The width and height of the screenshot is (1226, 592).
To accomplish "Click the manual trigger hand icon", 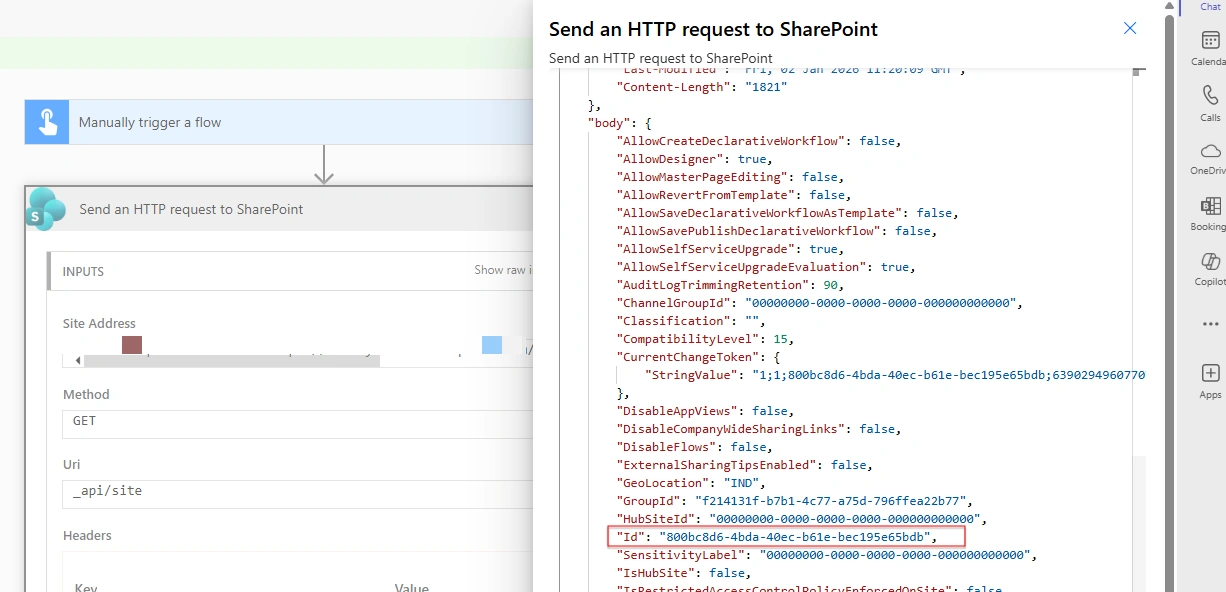I will click(x=47, y=122).
